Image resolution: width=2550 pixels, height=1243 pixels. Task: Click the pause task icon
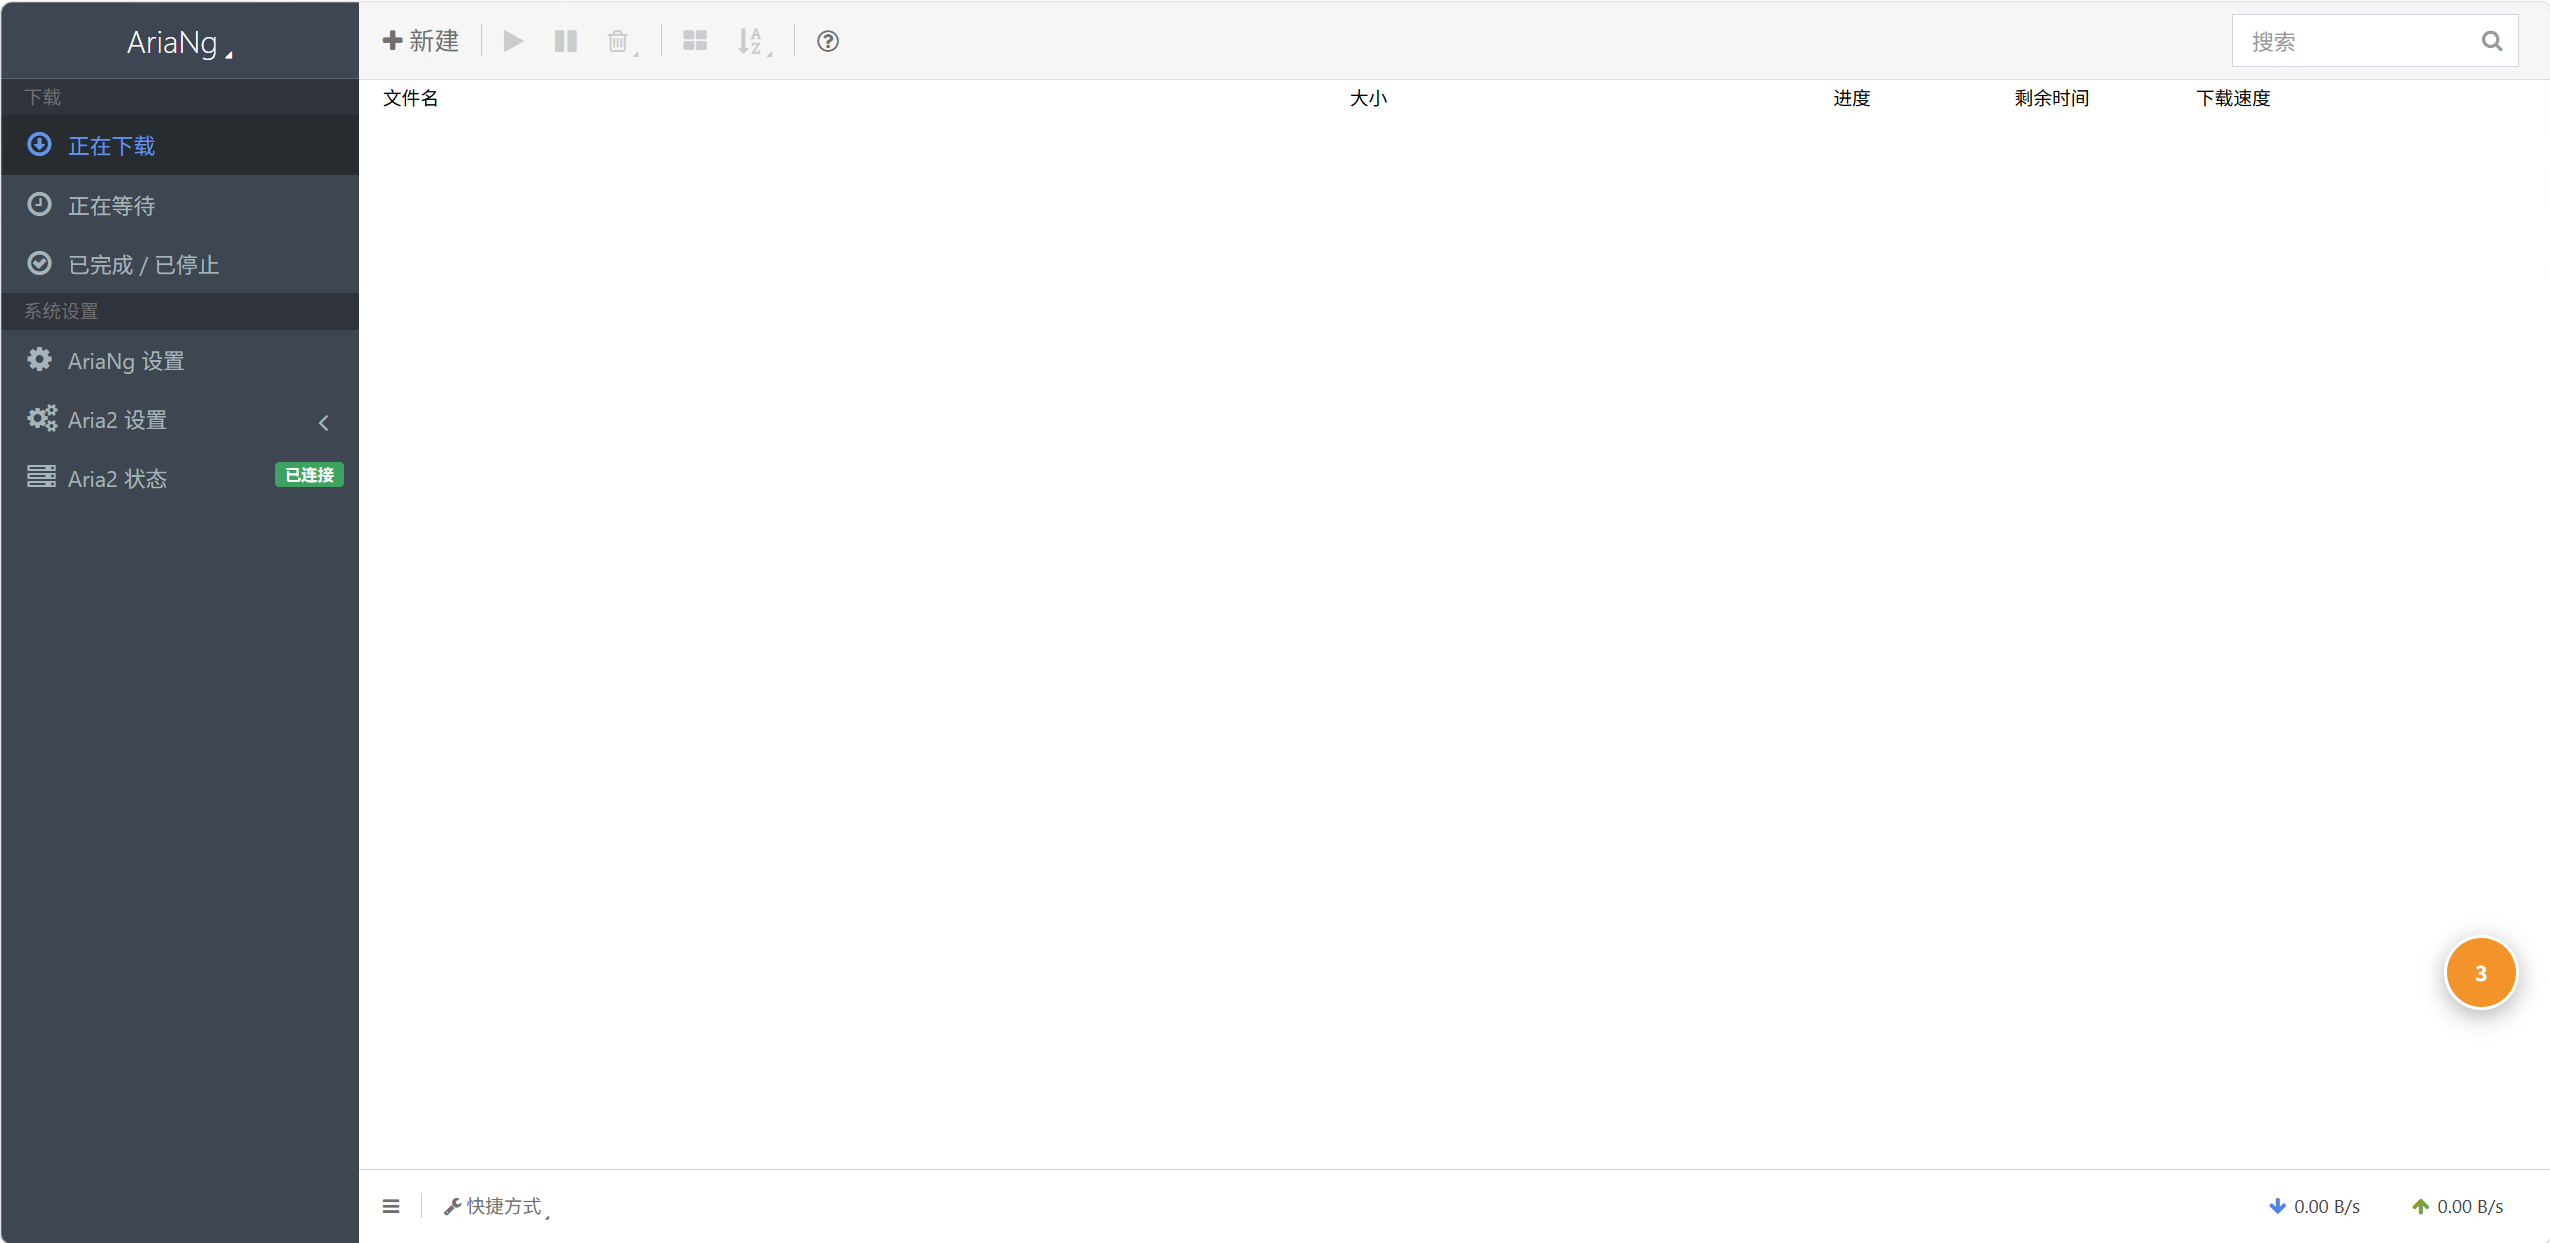[566, 41]
